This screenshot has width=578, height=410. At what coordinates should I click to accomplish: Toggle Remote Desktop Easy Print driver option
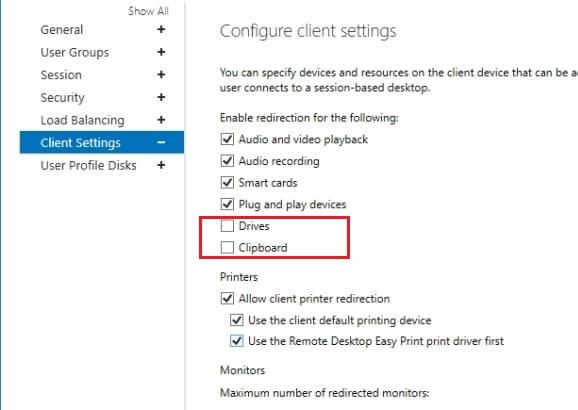tap(237, 341)
